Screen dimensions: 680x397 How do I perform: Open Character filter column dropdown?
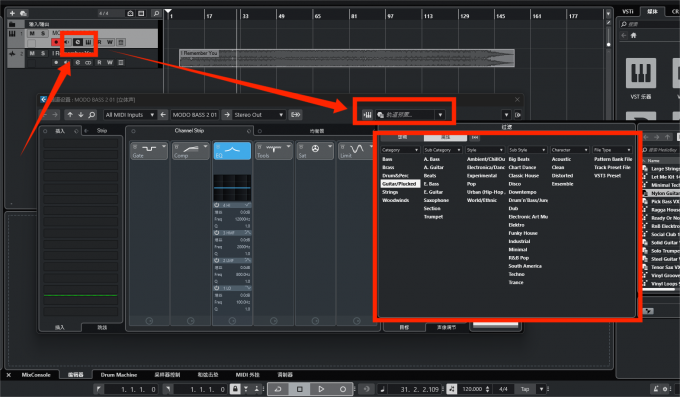tap(569, 150)
